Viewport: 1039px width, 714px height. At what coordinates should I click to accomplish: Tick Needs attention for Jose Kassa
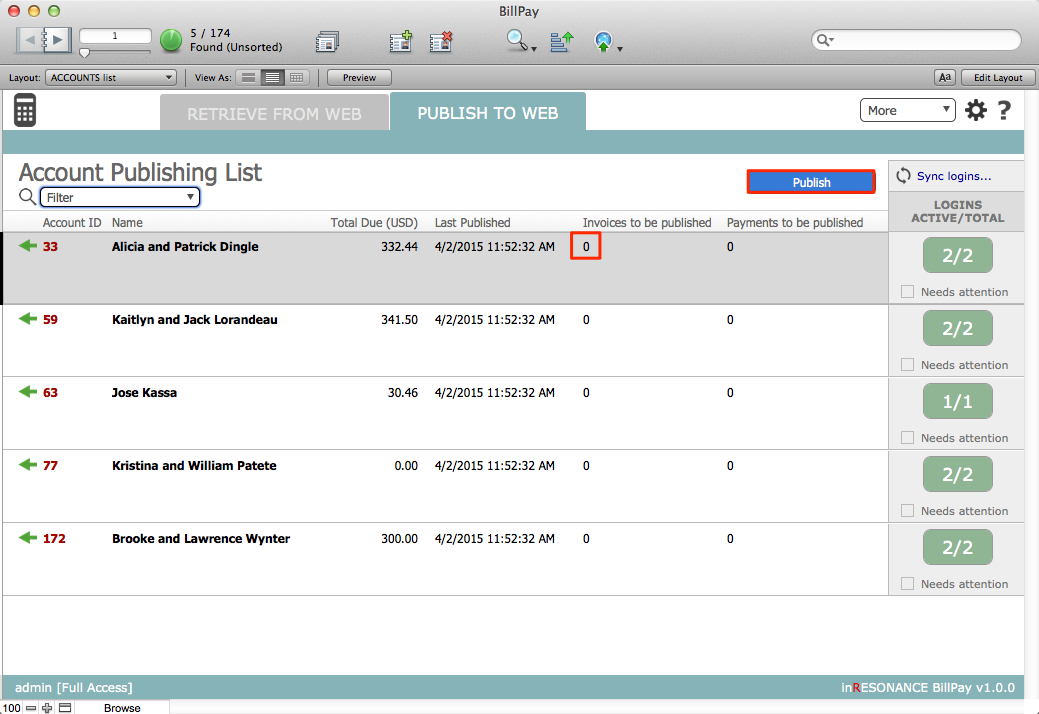(907, 438)
